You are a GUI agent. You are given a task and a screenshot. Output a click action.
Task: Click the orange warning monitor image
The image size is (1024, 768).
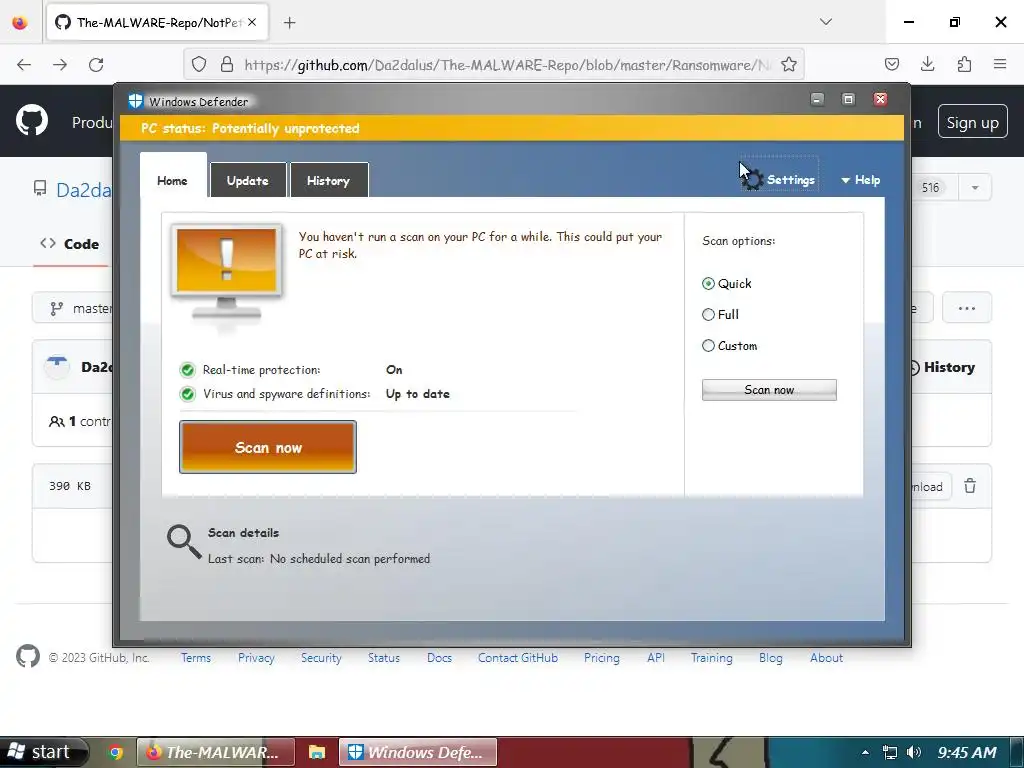[226, 274]
